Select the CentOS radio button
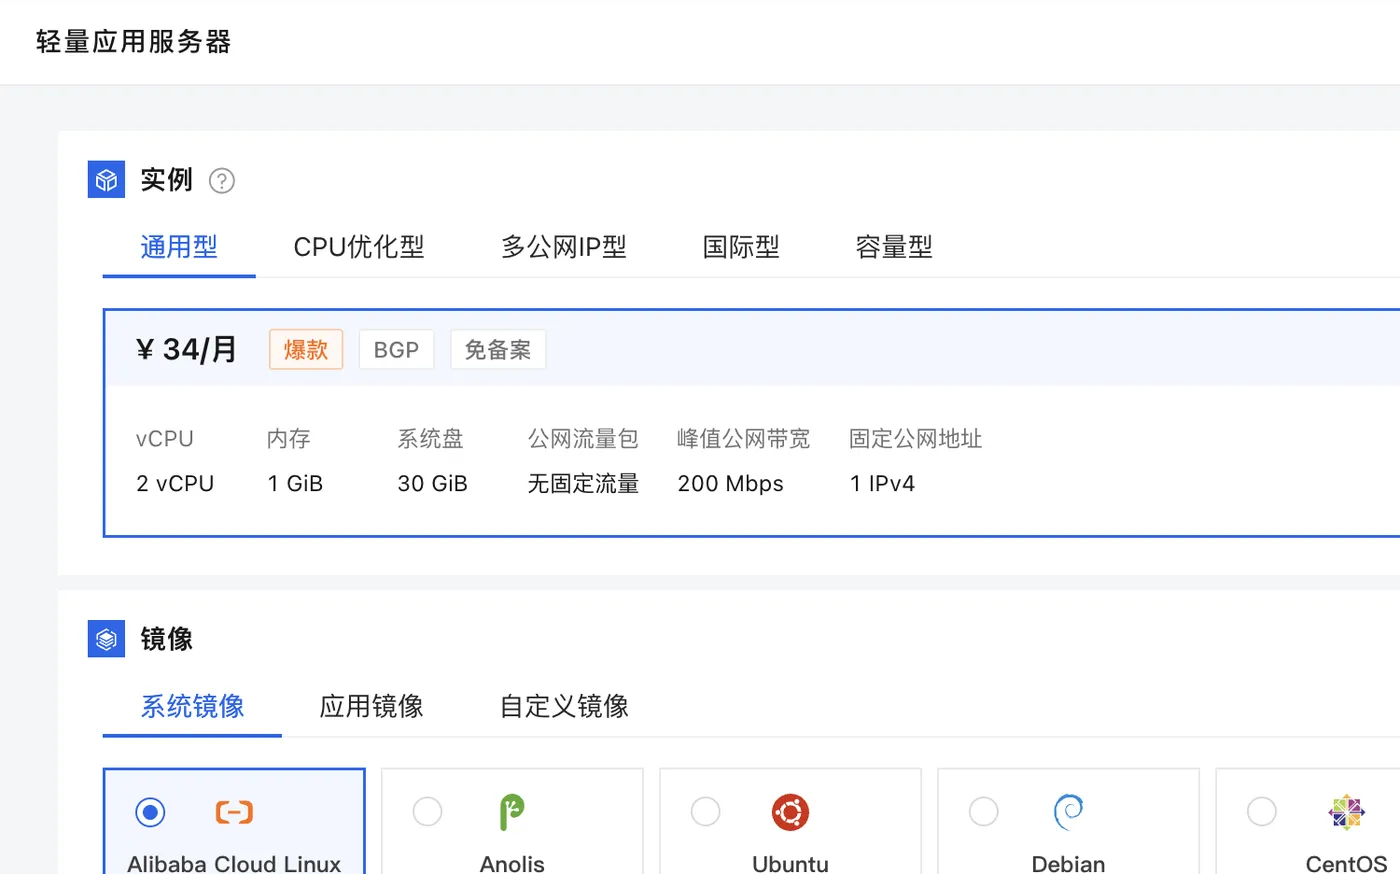The image size is (1400, 874). pos(1261,812)
